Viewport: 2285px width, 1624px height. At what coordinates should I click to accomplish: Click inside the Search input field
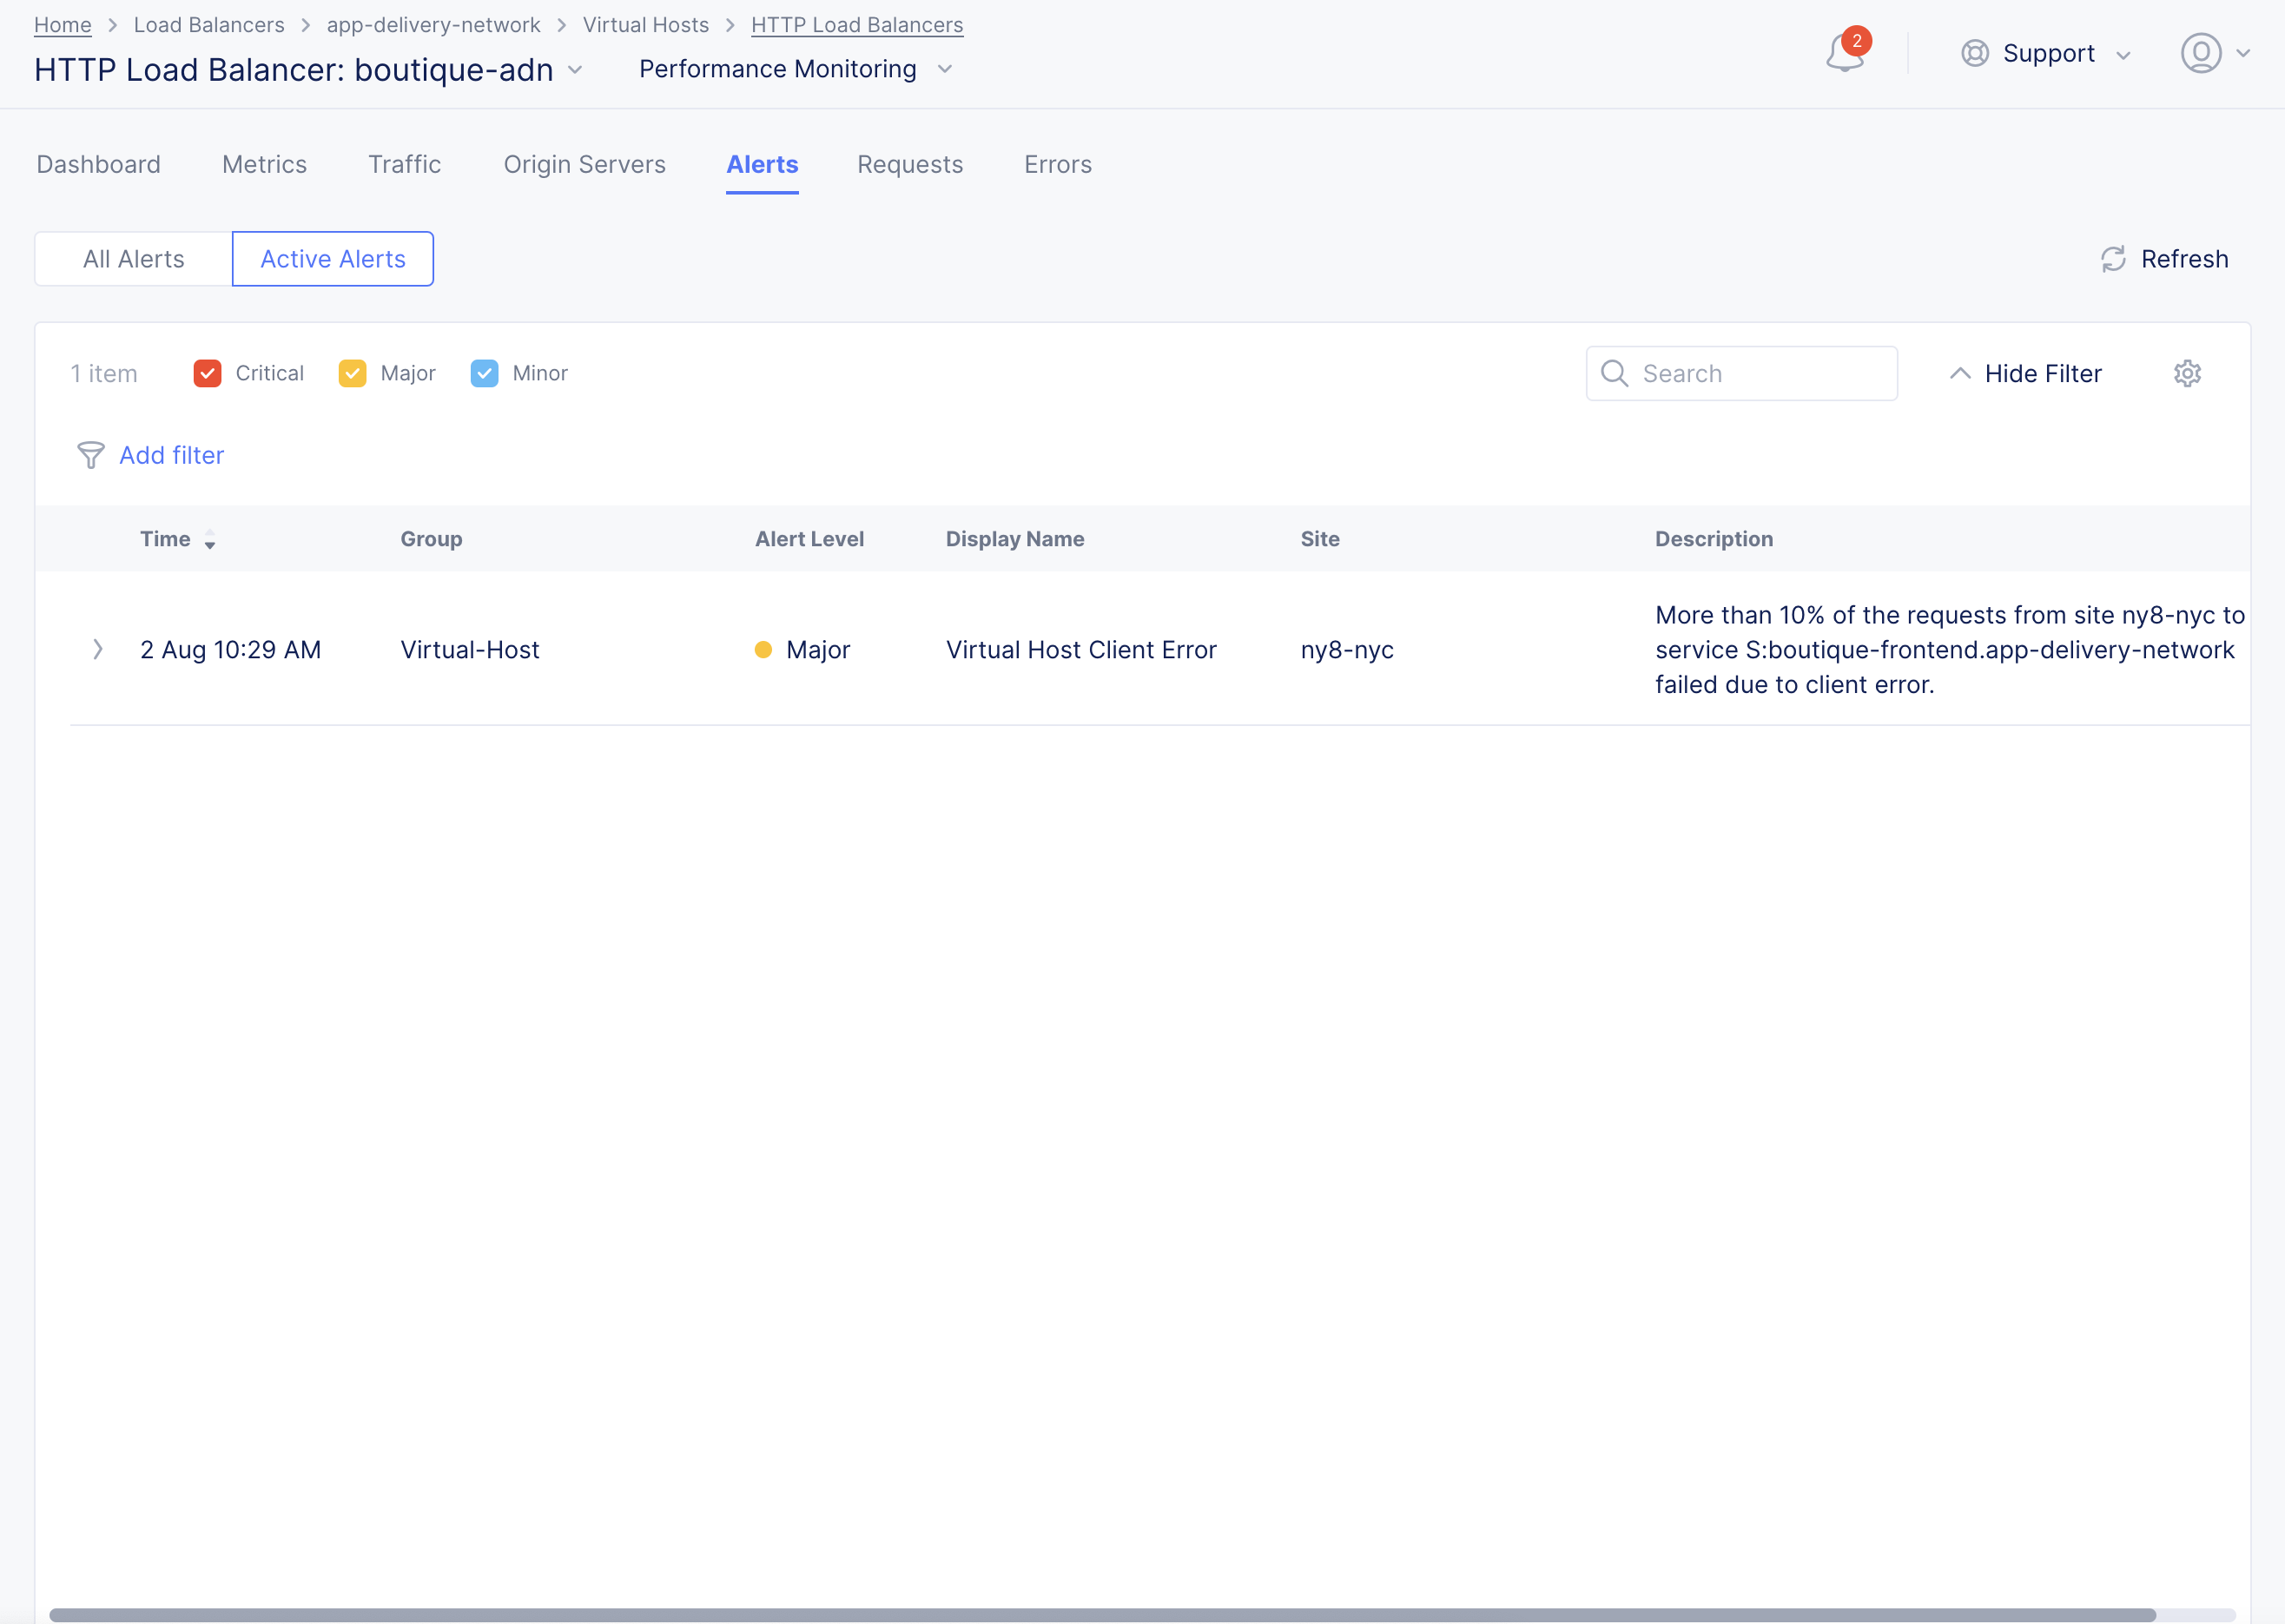1760,373
